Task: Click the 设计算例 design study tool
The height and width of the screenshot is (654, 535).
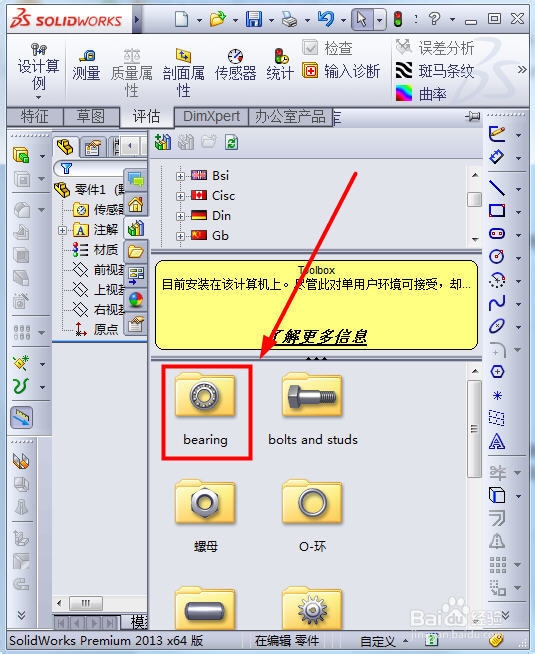Action: coord(39,67)
